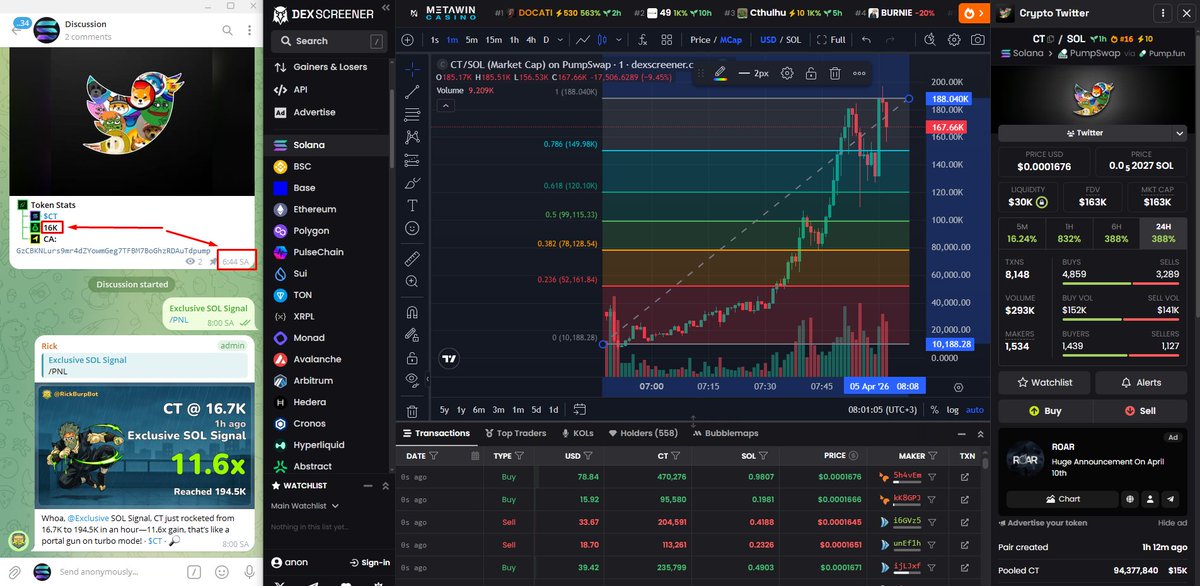Click the DexScreener search field
Screen dimensions: 1200x586
329,41
